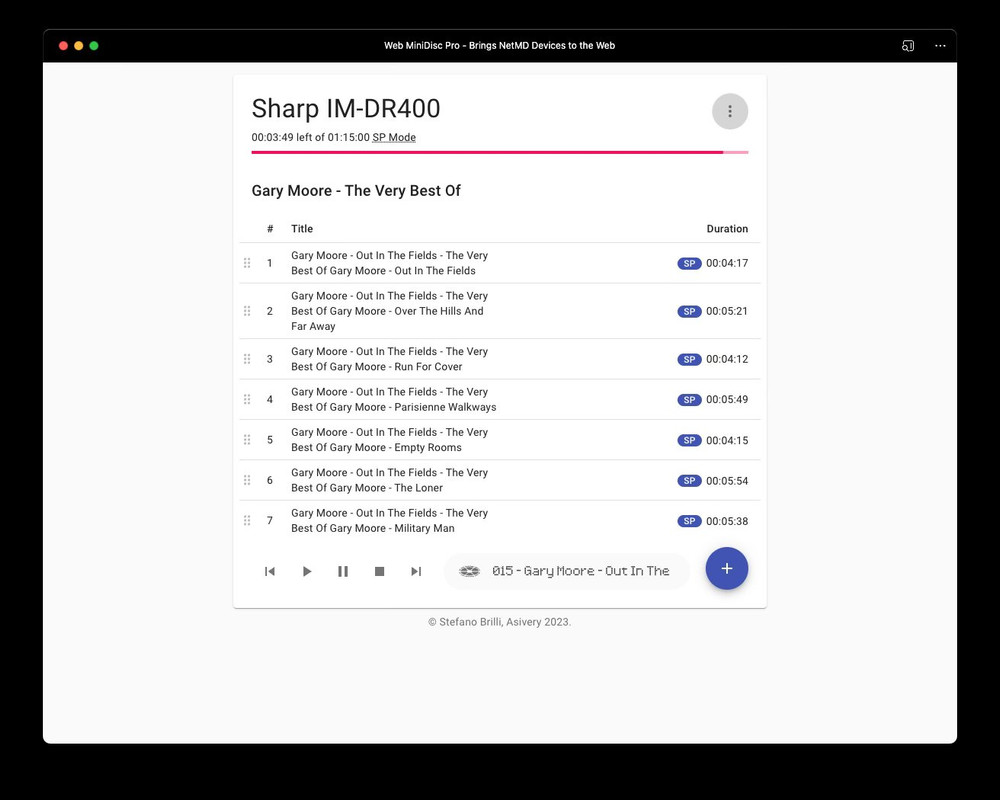The image size is (1000, 800).
Task: Click the disc title 'Gary Moore - The Very Best Of'
Action: (356, 191)
